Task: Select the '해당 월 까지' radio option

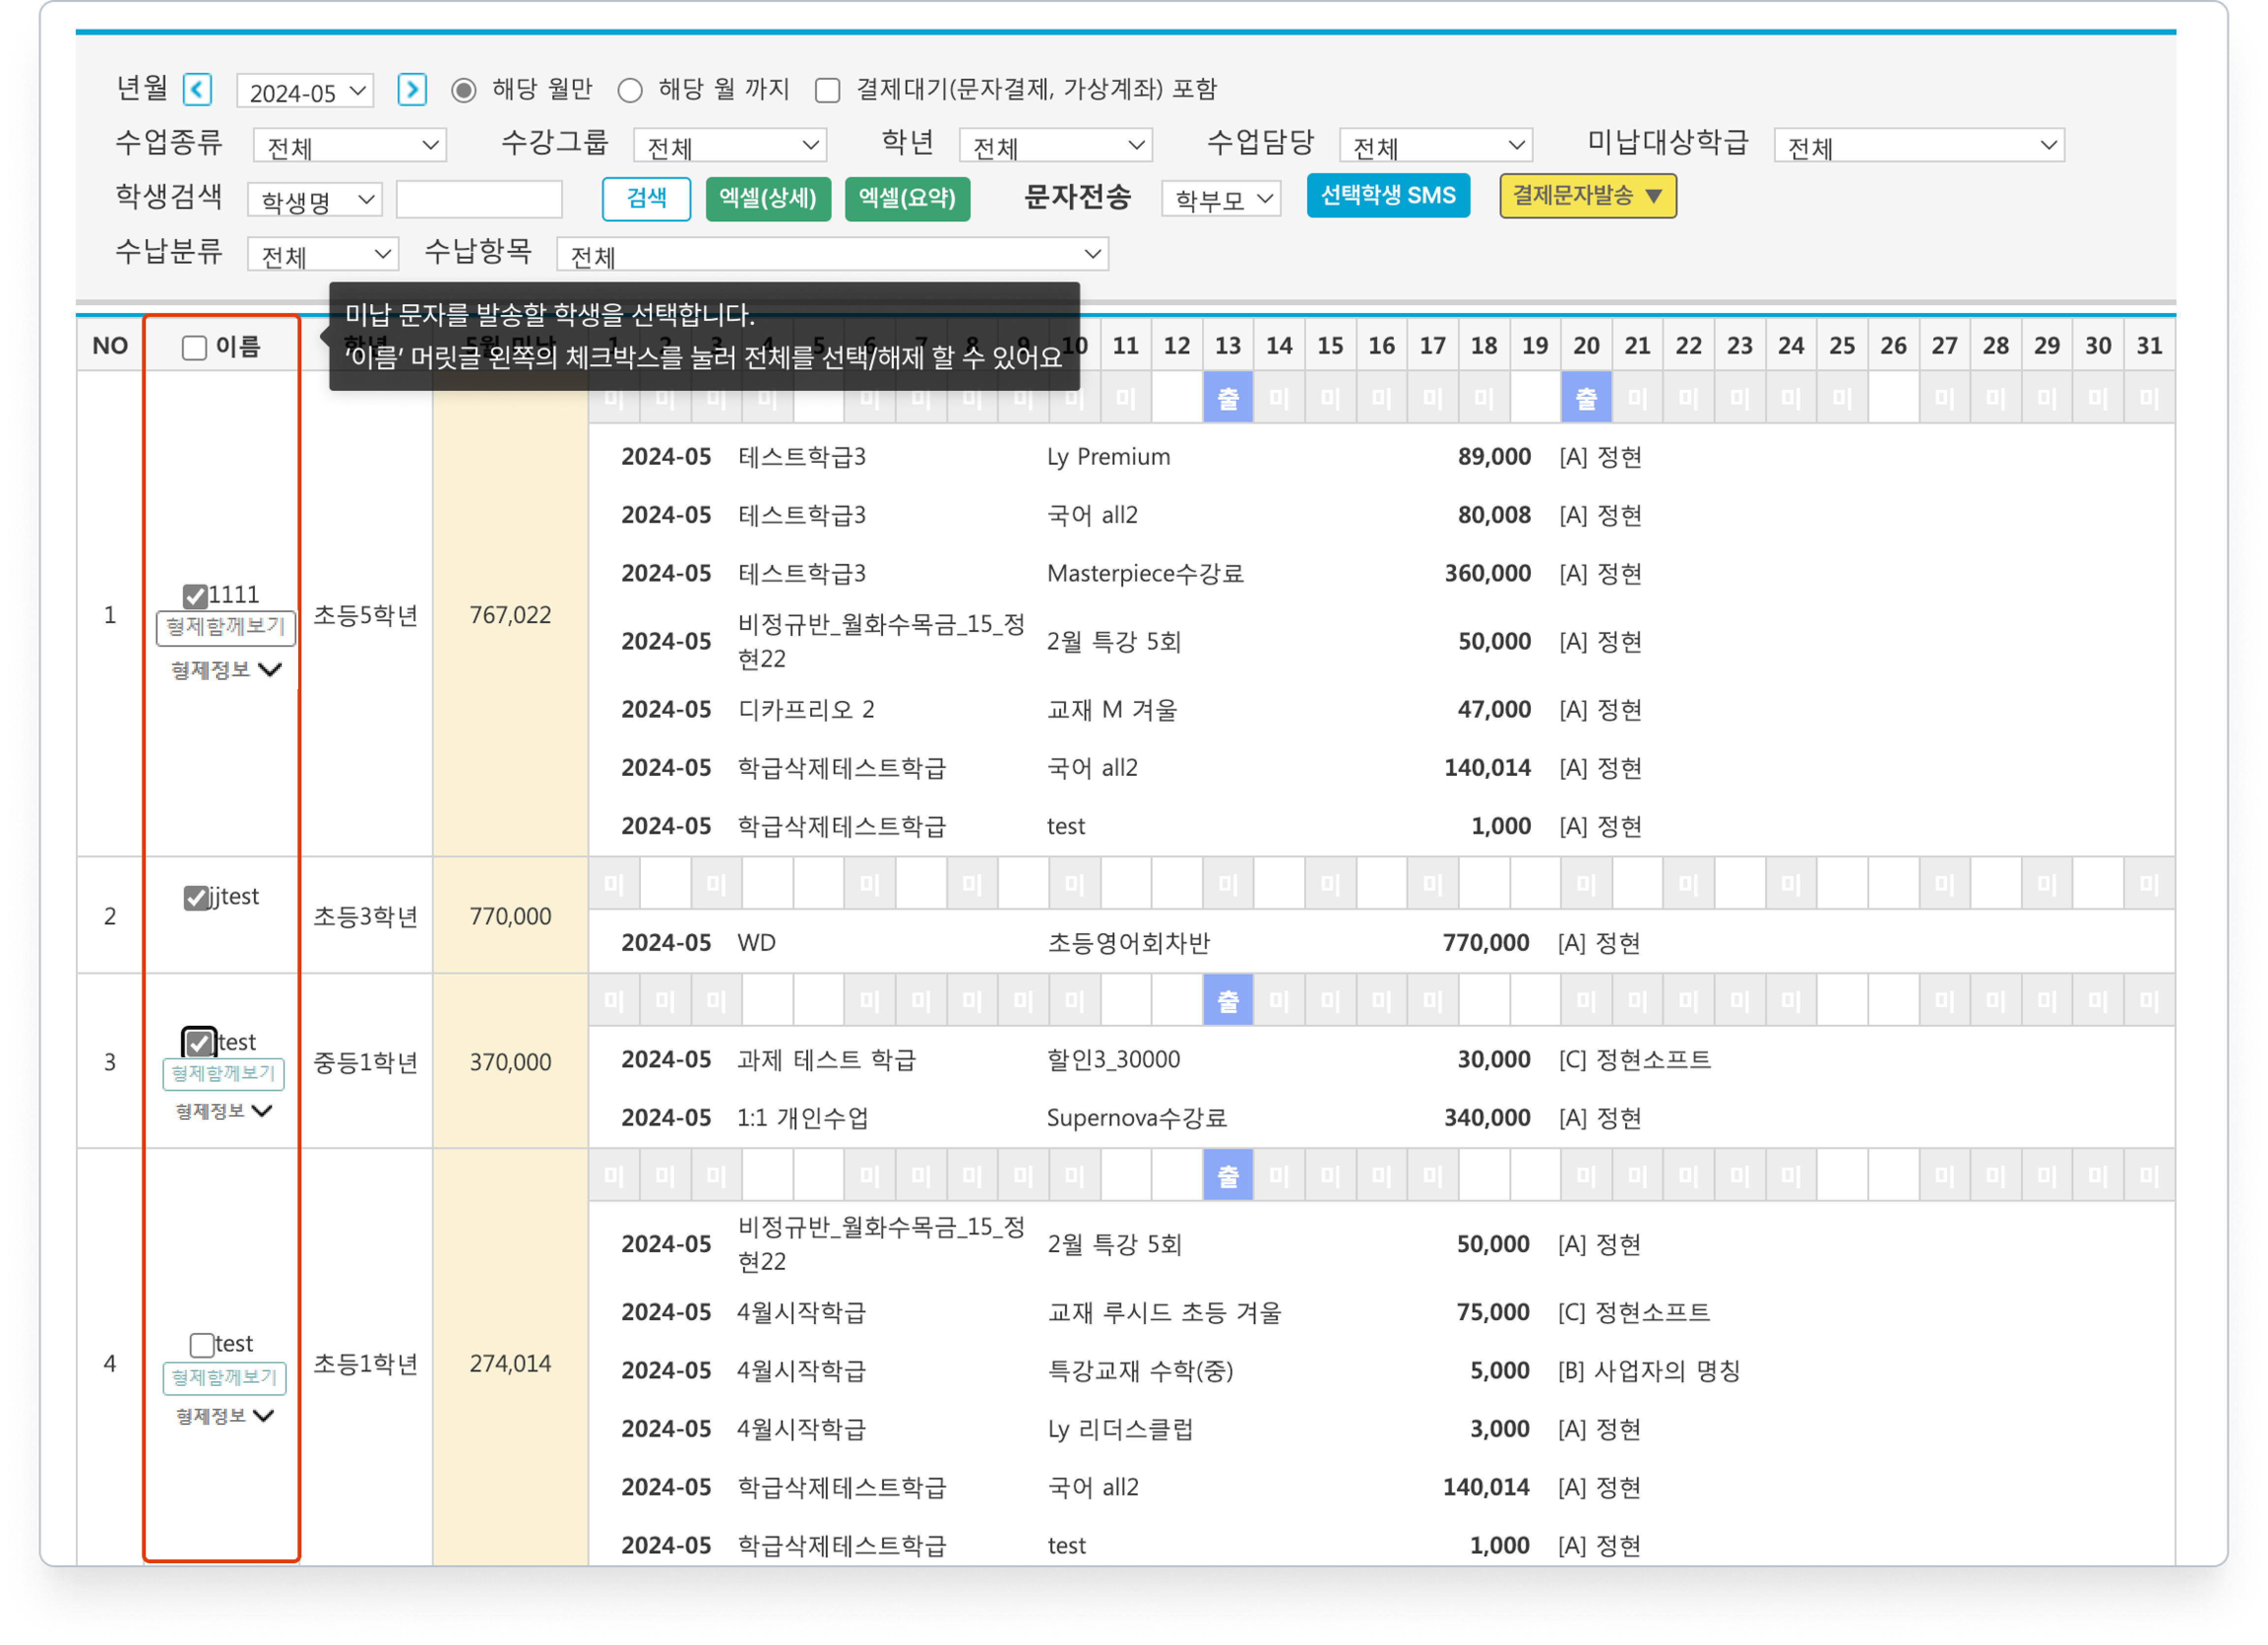Action: click(630, 91)
